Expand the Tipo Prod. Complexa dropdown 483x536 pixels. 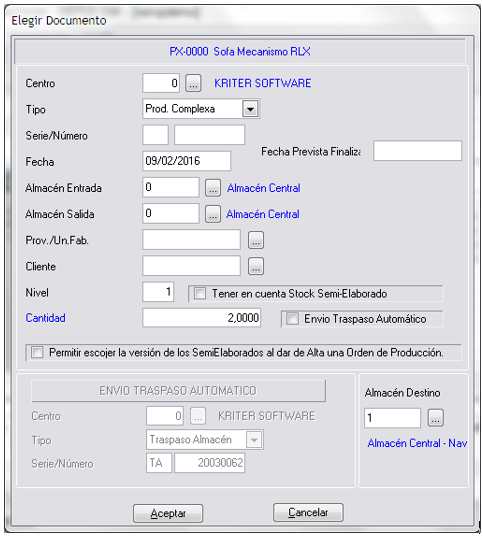pyautogui.click(x=250, y=109)
